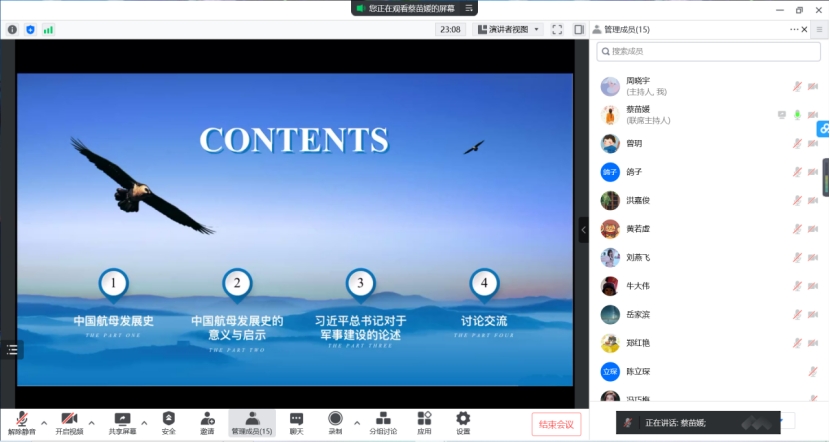The width and height of the screenshot is (830, 442).
Task: Open the 应用 (Apps) icon
Action: pos(424,420)
